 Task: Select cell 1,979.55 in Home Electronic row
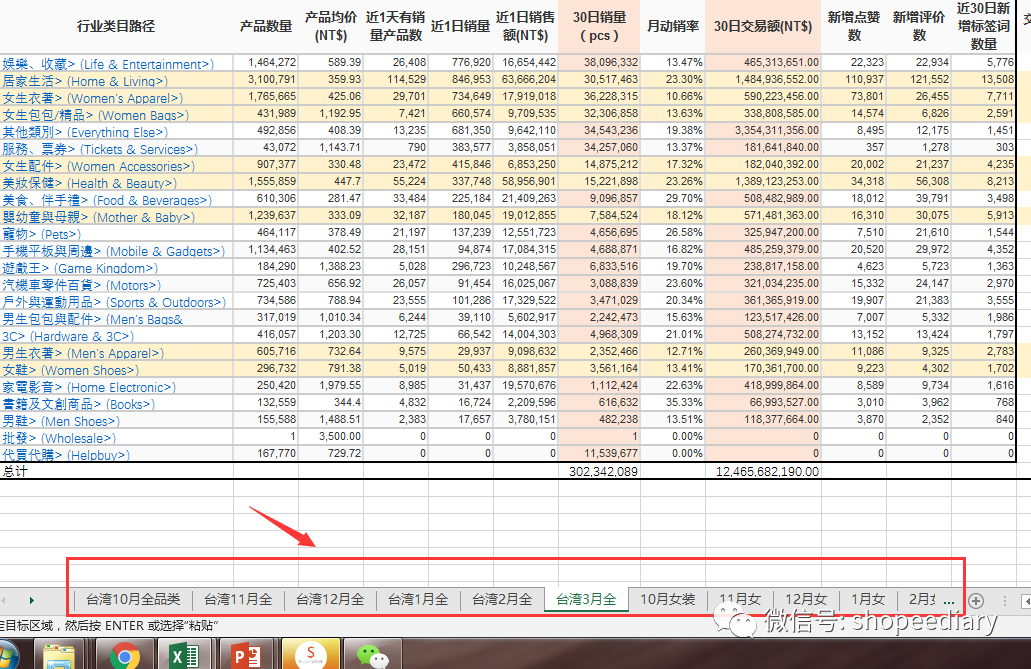pyautogui.click(x=331, y=385)
